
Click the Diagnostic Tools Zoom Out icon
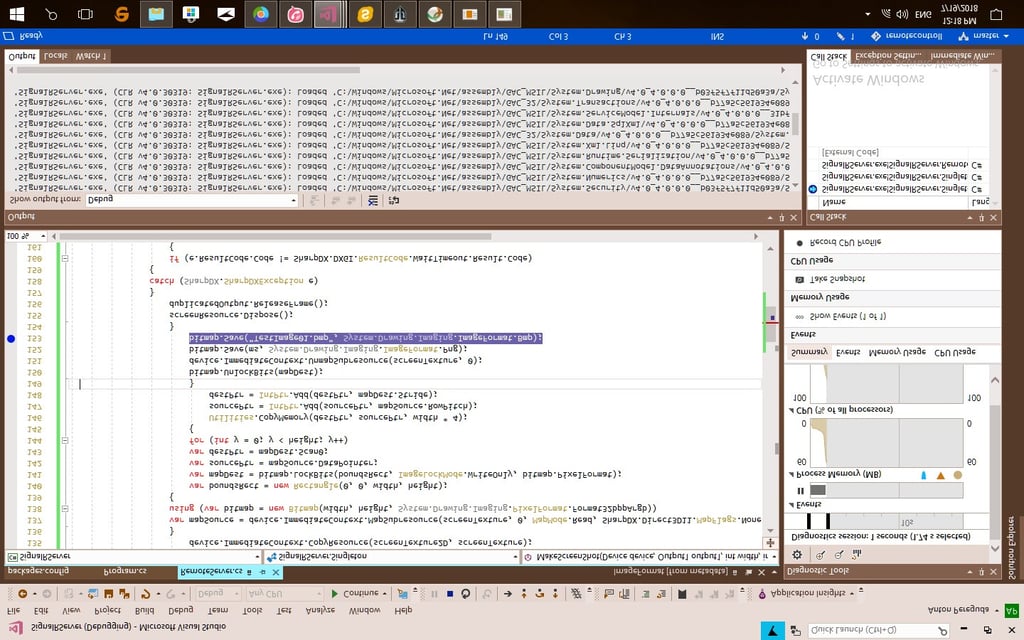(839, 554)
